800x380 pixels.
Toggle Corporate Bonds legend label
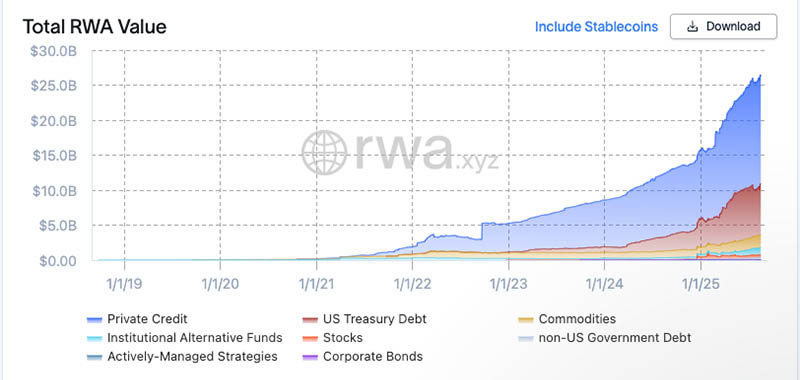click(x=373, y=356)
